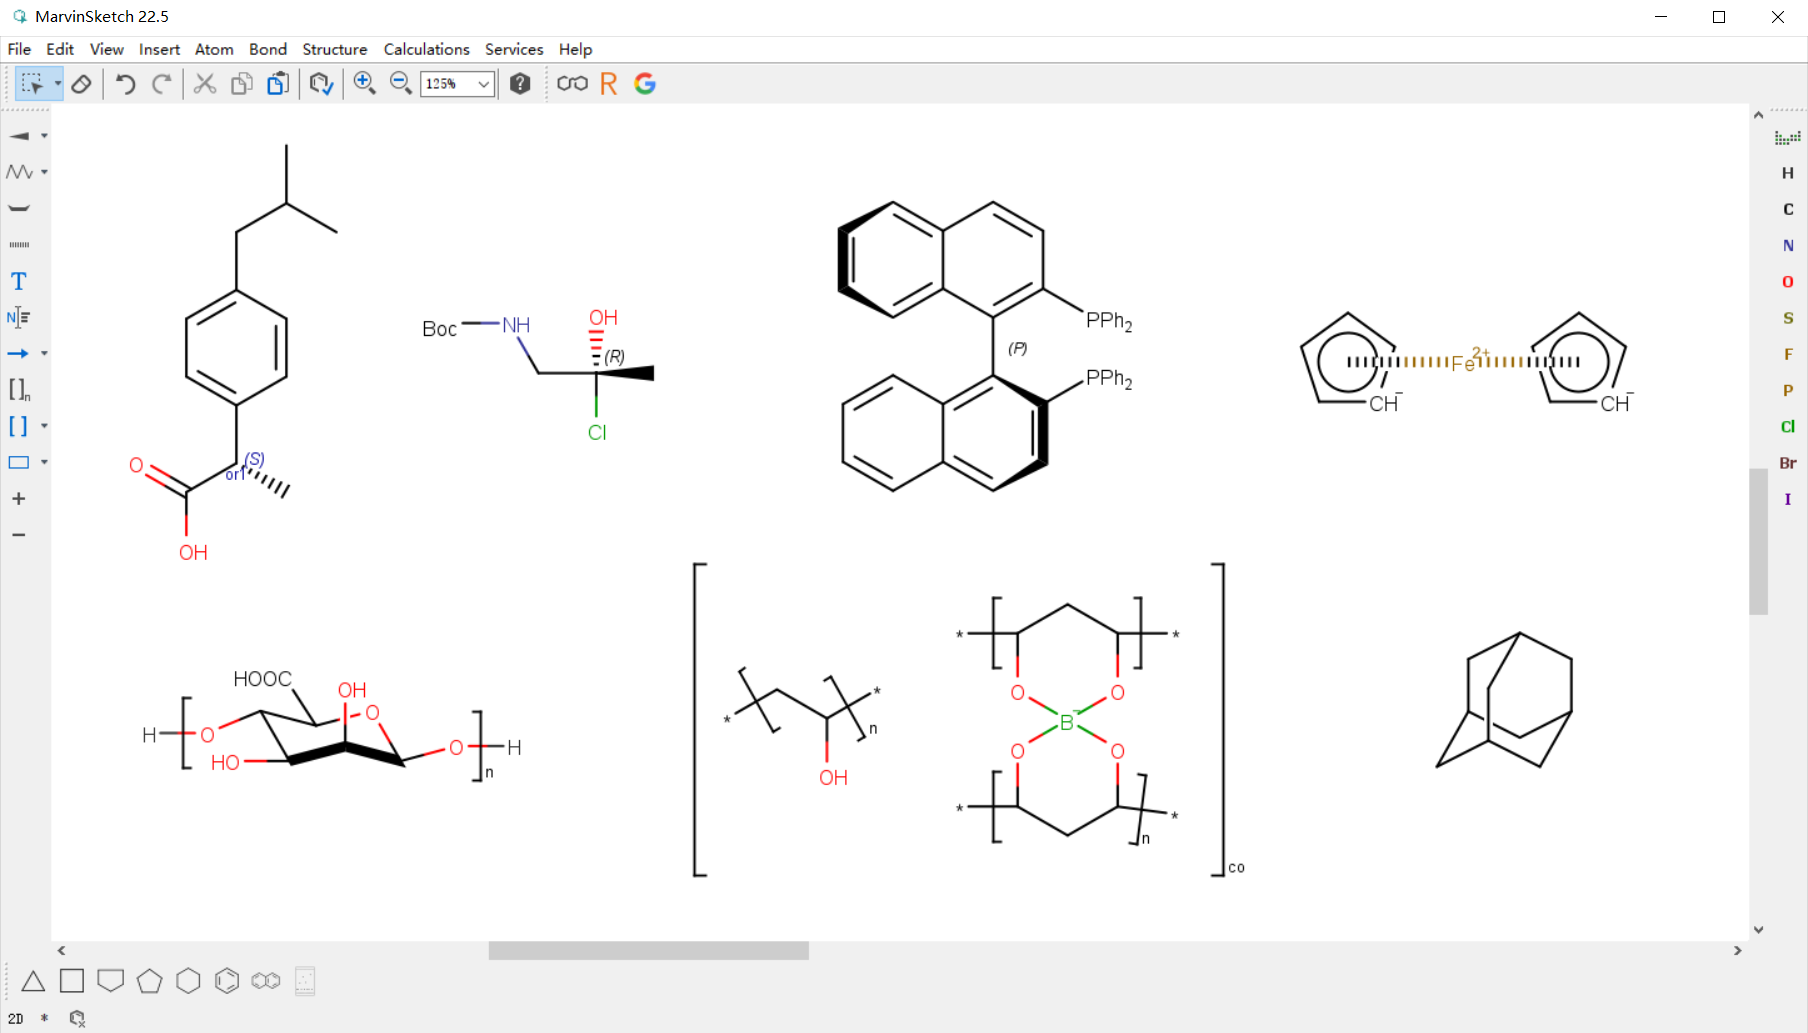
Task: Expand the bracket tool dropdown arrow
Action: point(42,426)
